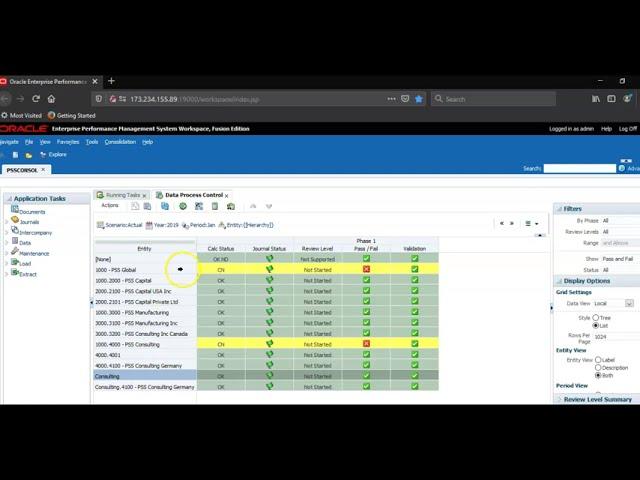Click the trash bin icon in Data Process toolbar
This screenshot has height=480, width=640.
[x=215, y=206]
